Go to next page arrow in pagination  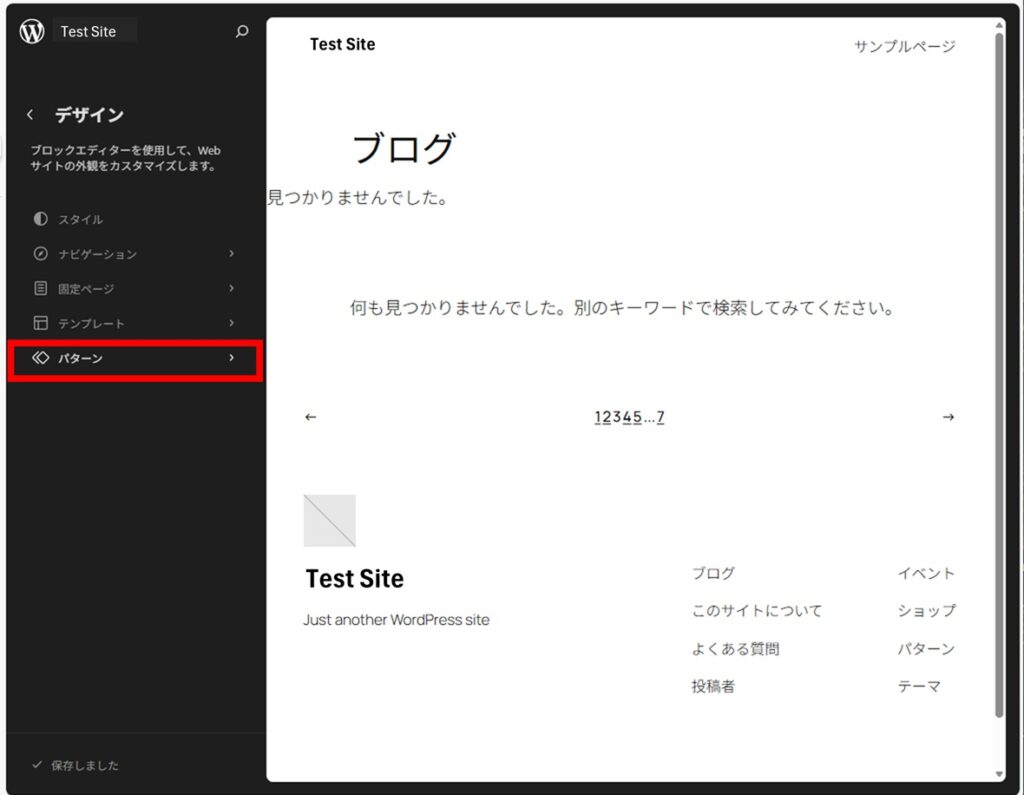point(948,417)
